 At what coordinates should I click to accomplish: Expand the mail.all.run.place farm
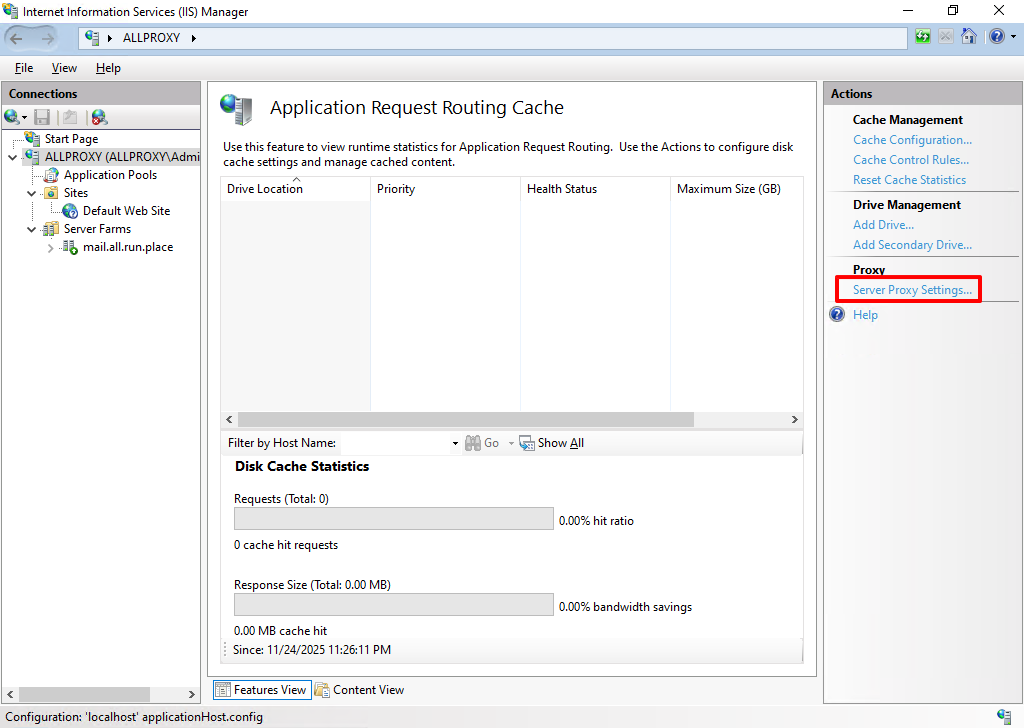[50, 247]
